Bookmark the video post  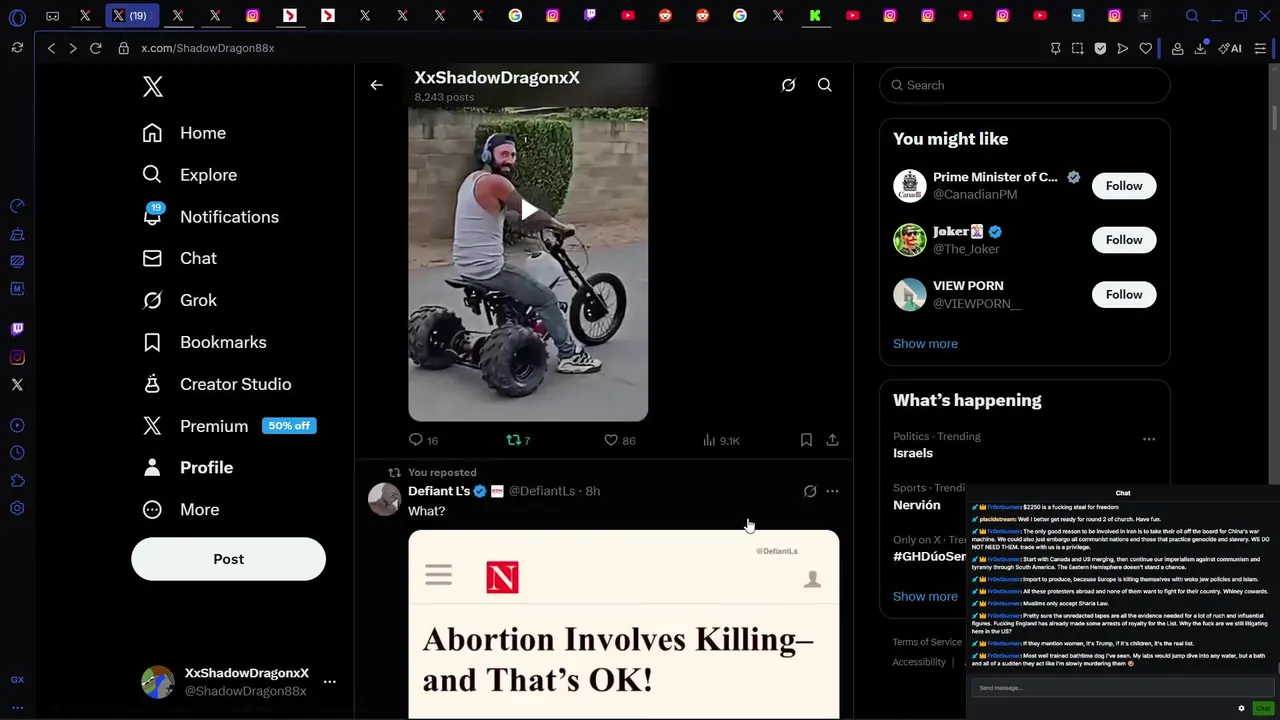806,440
